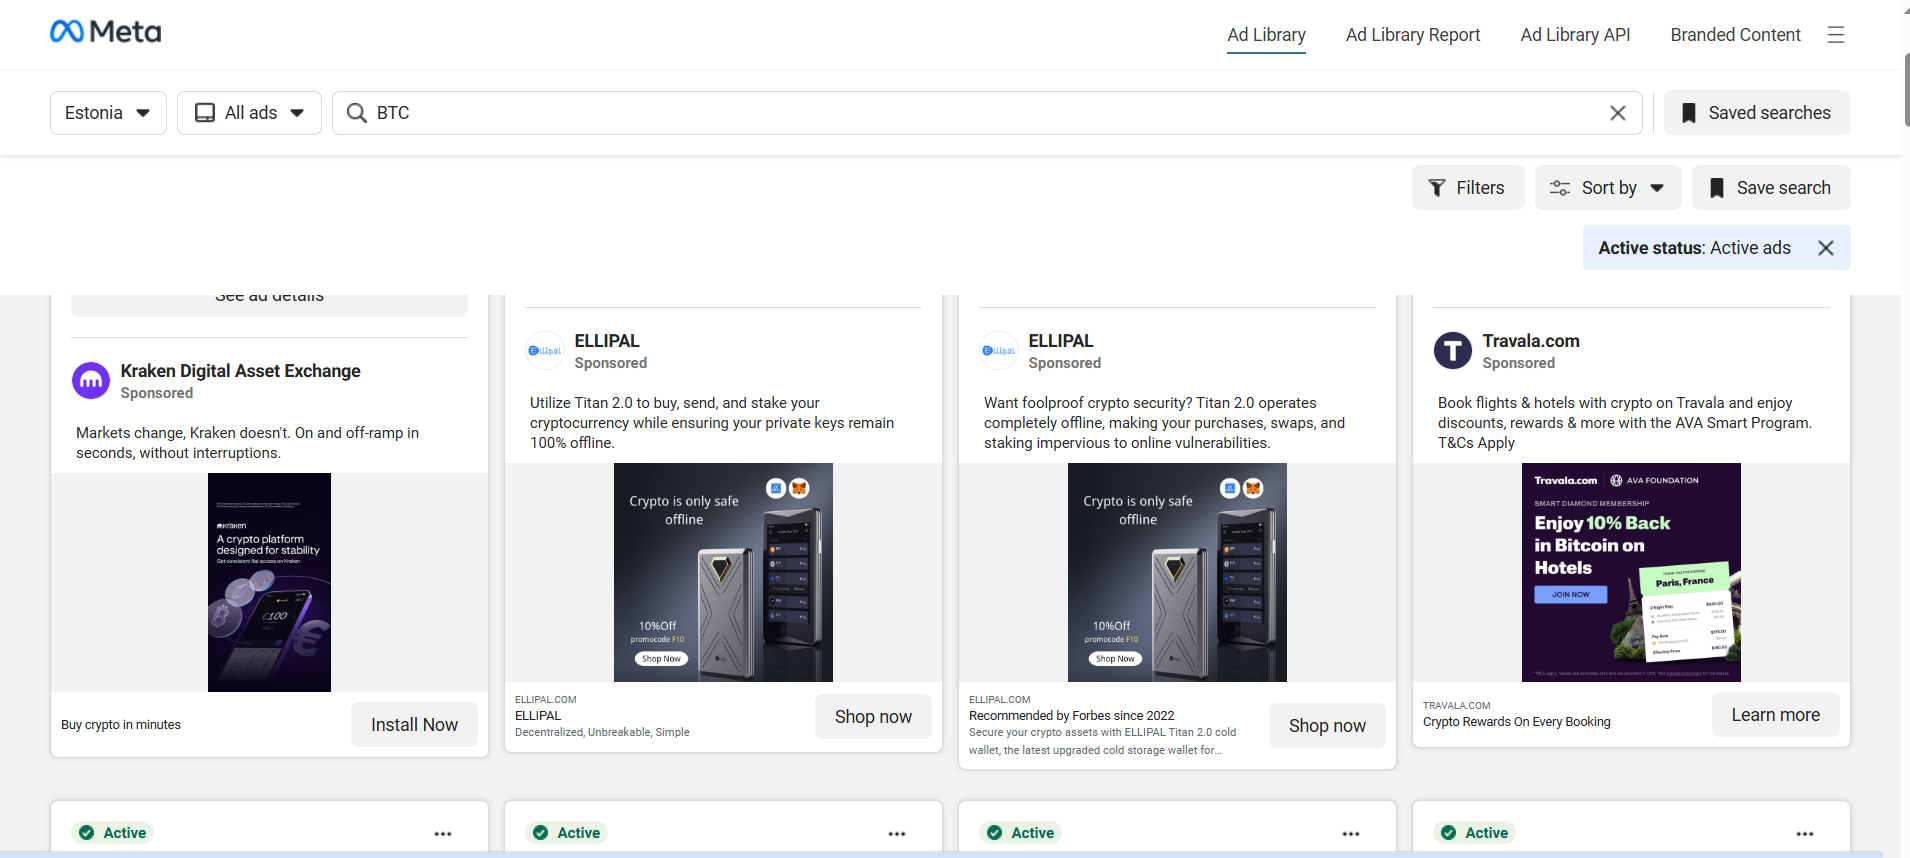Click the Kraken Digital Asset Exchange avatar
This screenshot has height=858, width=1910.
click(91, 381)
